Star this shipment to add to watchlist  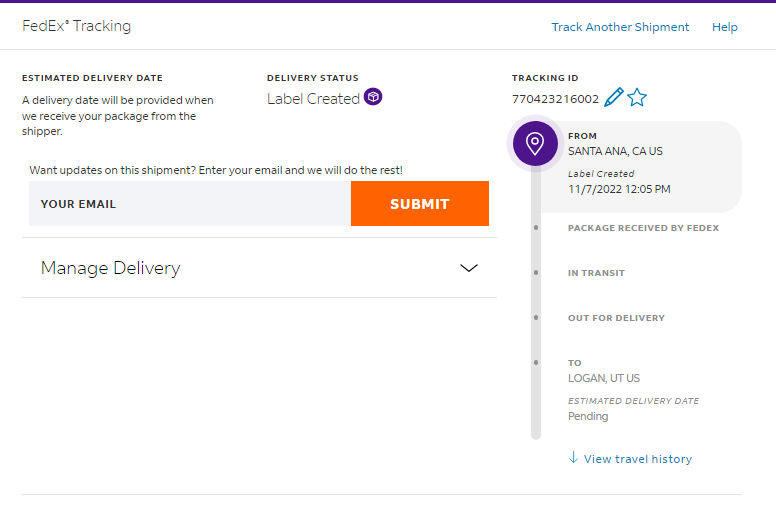637,97
